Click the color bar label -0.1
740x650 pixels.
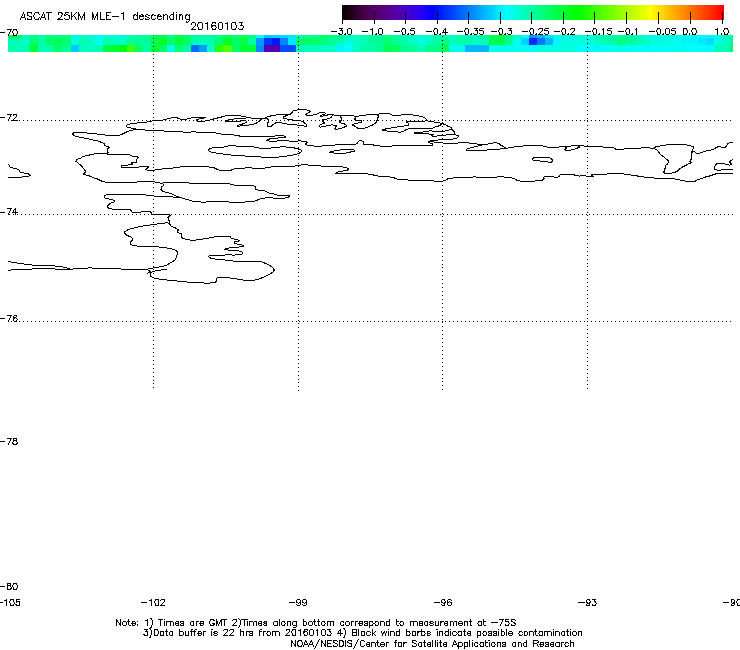(x=628, y=32)
